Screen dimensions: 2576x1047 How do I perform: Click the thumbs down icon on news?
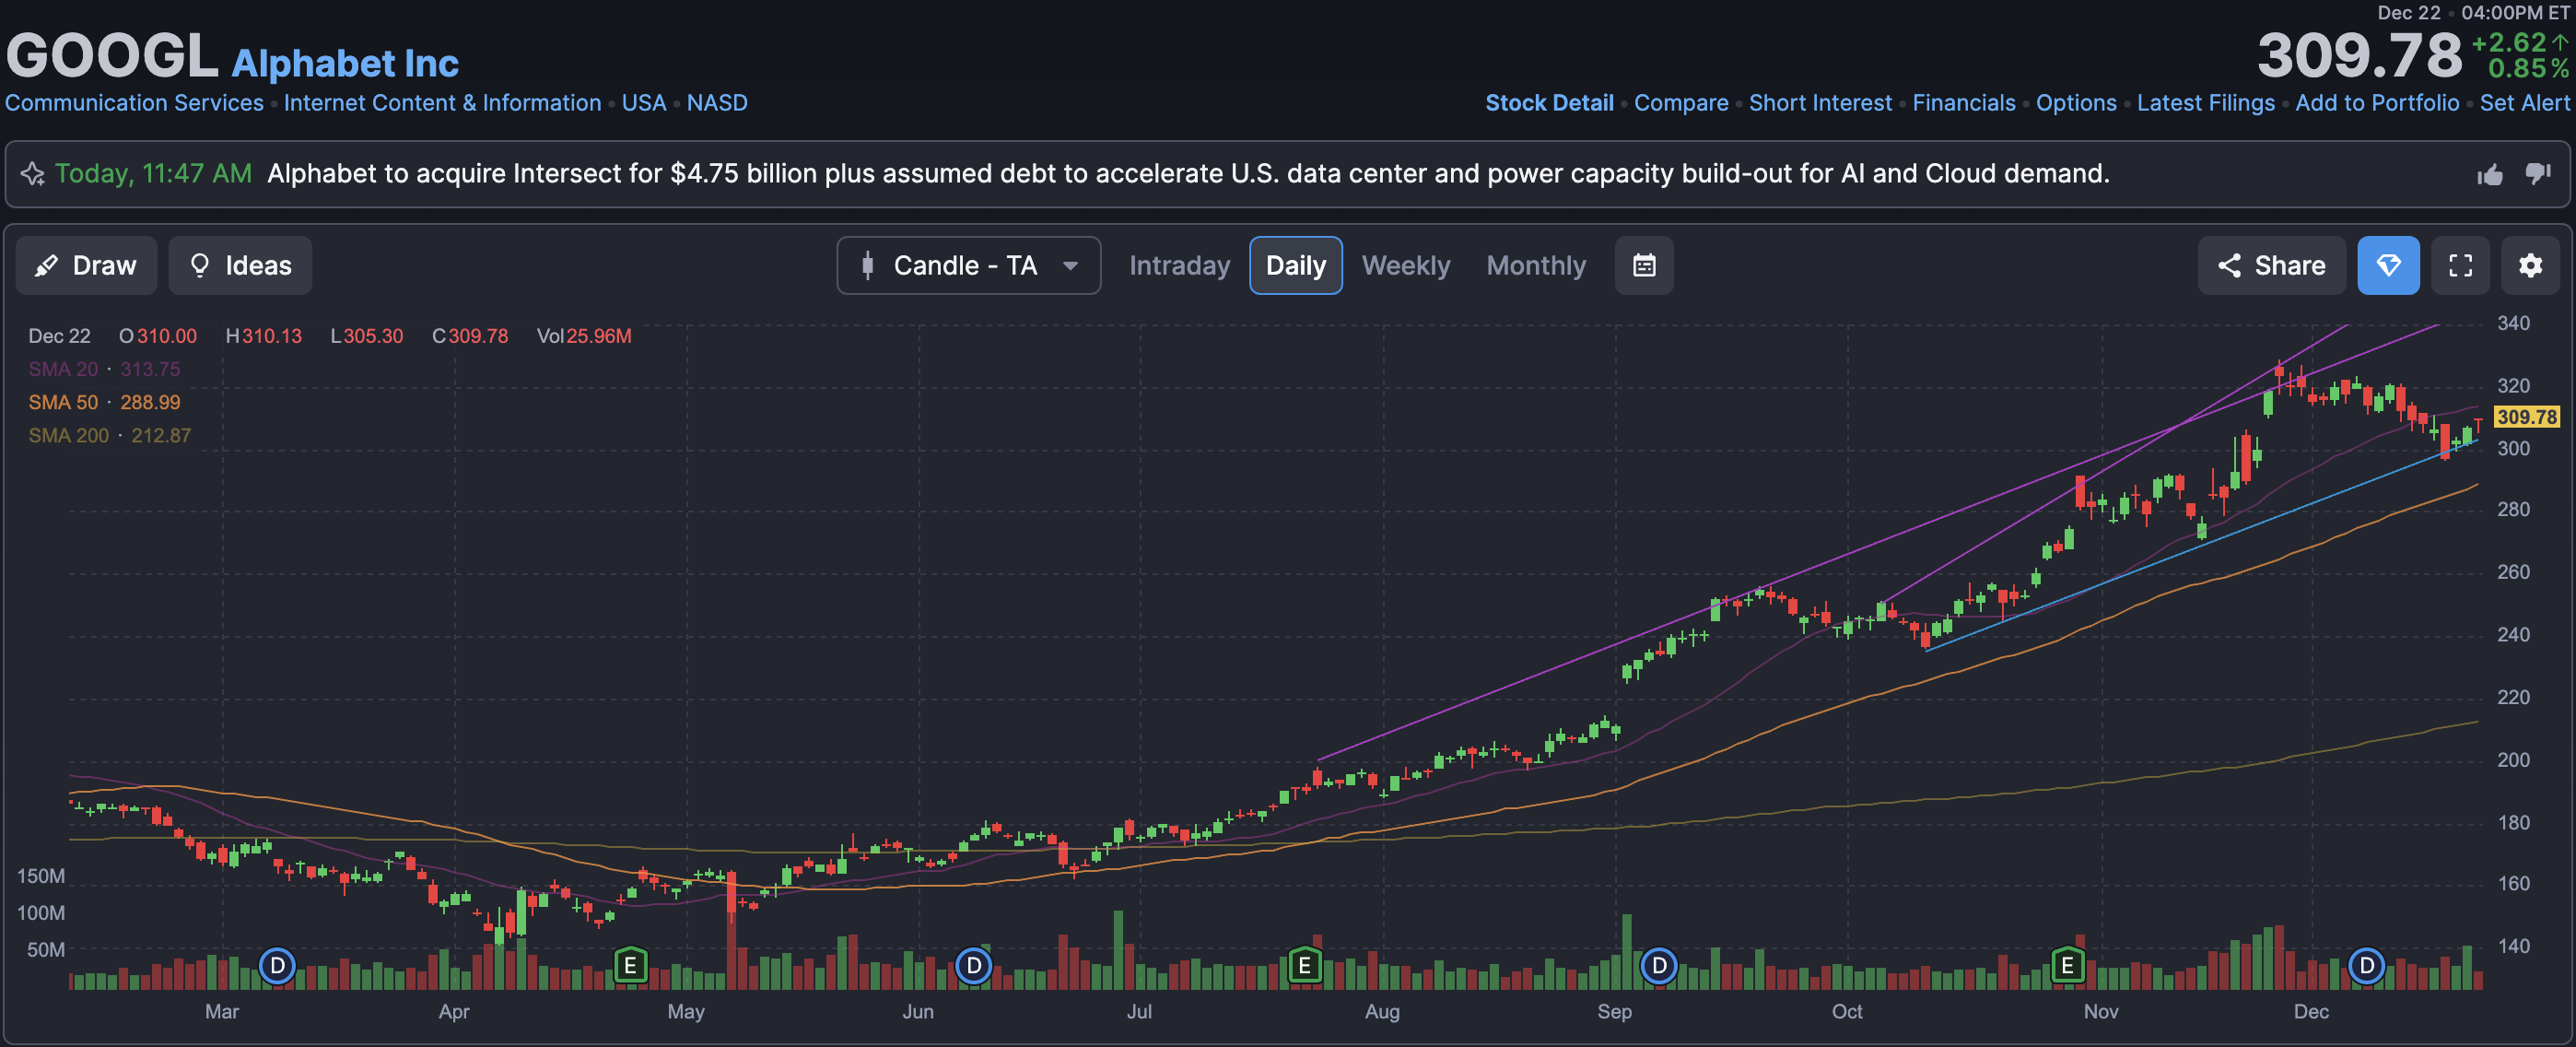tap(2538, 173)
